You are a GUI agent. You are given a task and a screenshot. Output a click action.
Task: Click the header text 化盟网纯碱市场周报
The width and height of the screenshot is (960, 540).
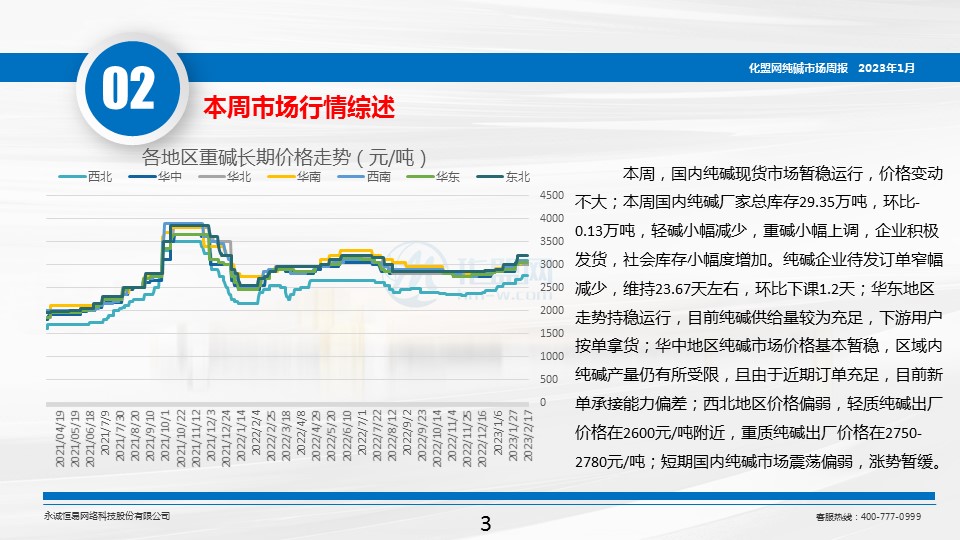coord(798,68)
